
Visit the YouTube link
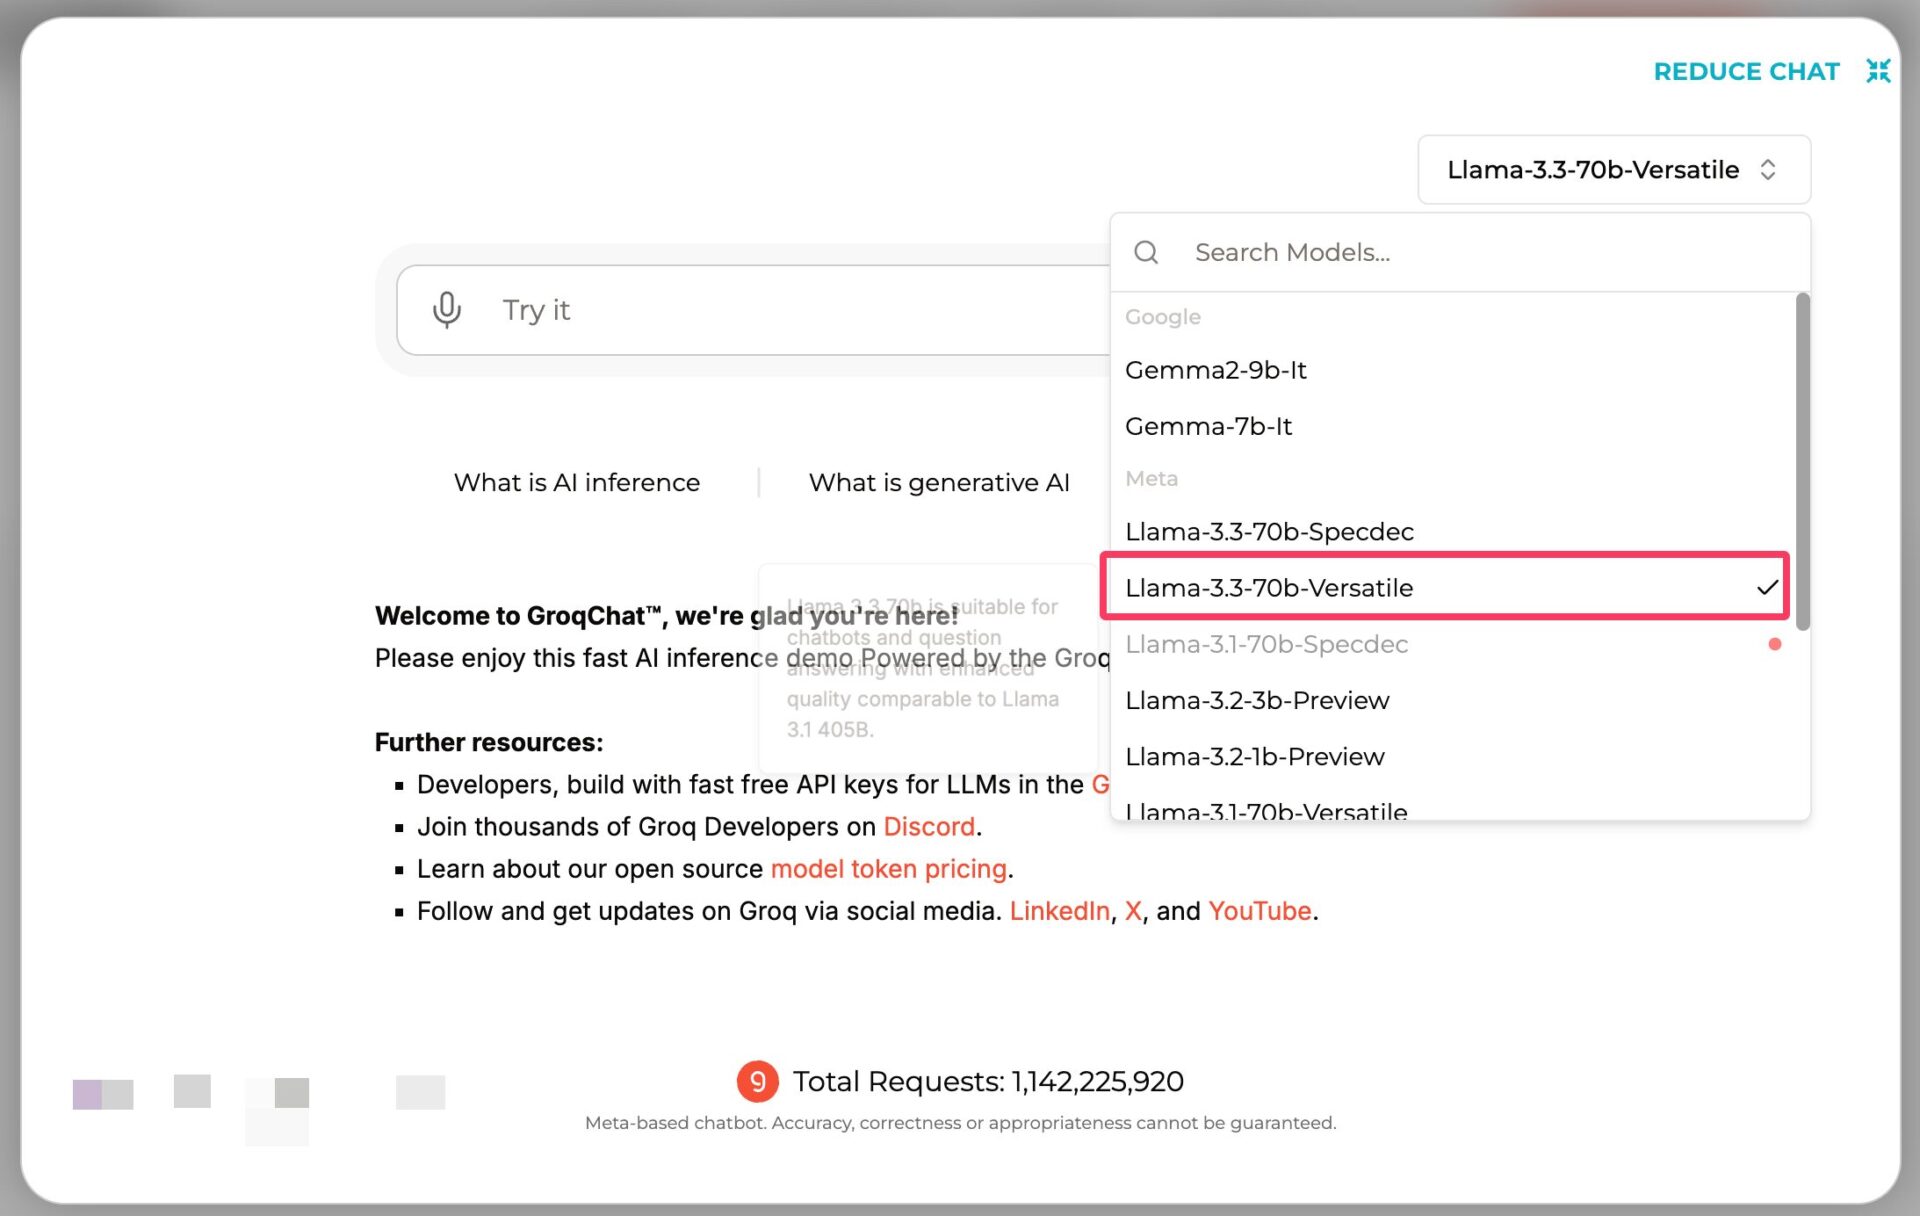pos(1259,911)
